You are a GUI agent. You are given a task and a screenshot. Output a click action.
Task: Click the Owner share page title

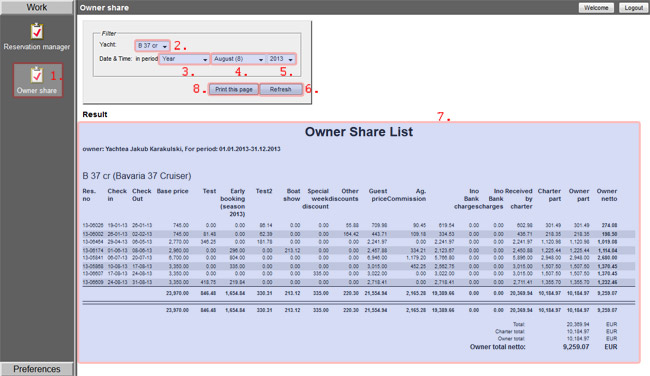click(x=104, y=7)
